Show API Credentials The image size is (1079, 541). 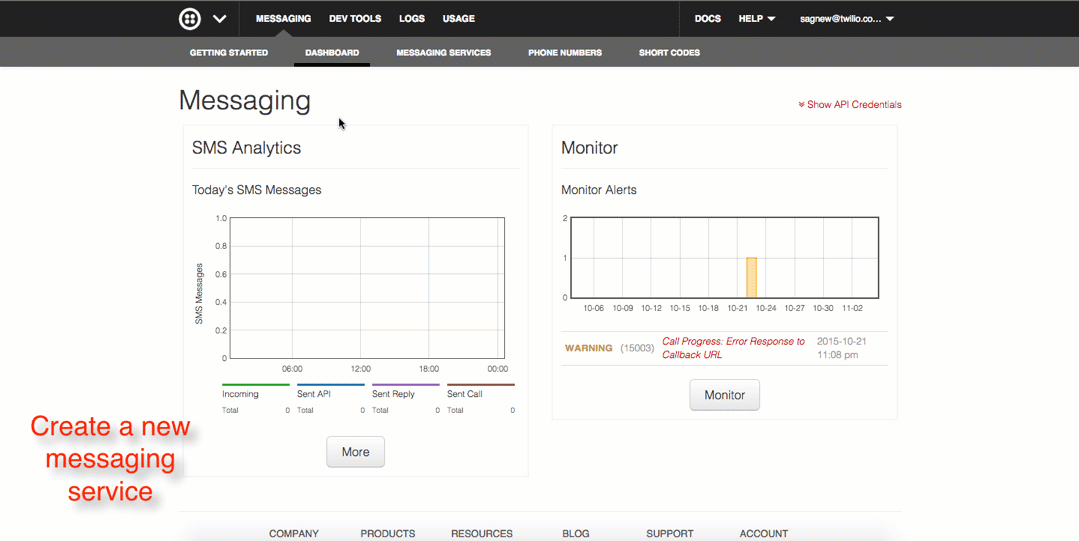pyautogui.click(x=850, y=105)
